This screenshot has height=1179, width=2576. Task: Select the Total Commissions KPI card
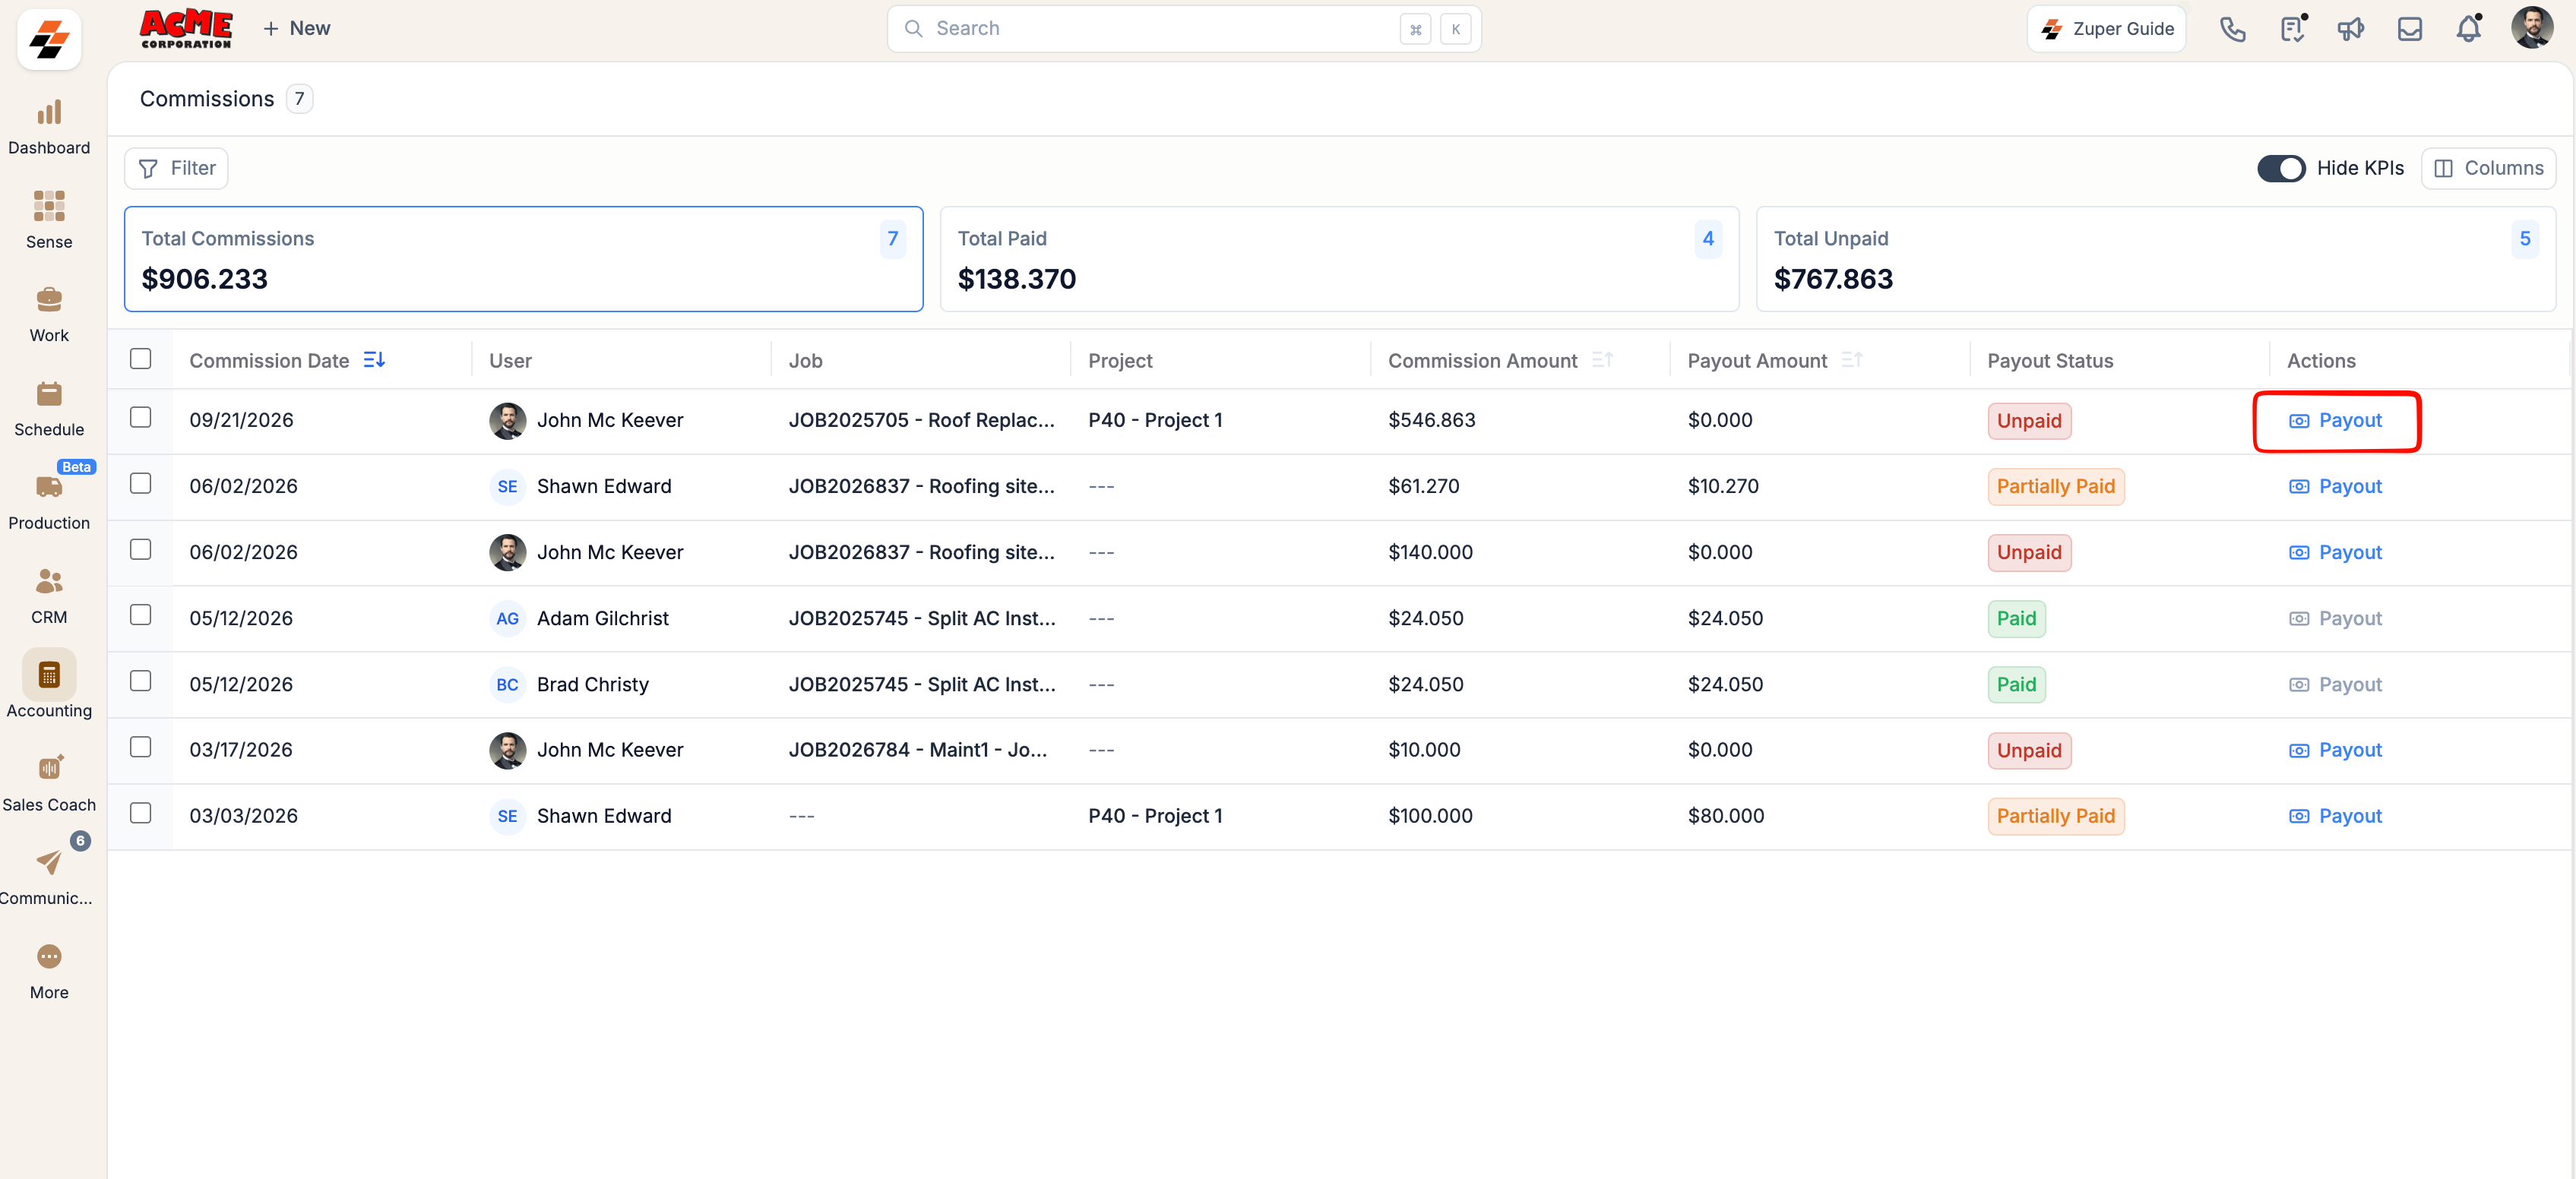tap(523, 259)
